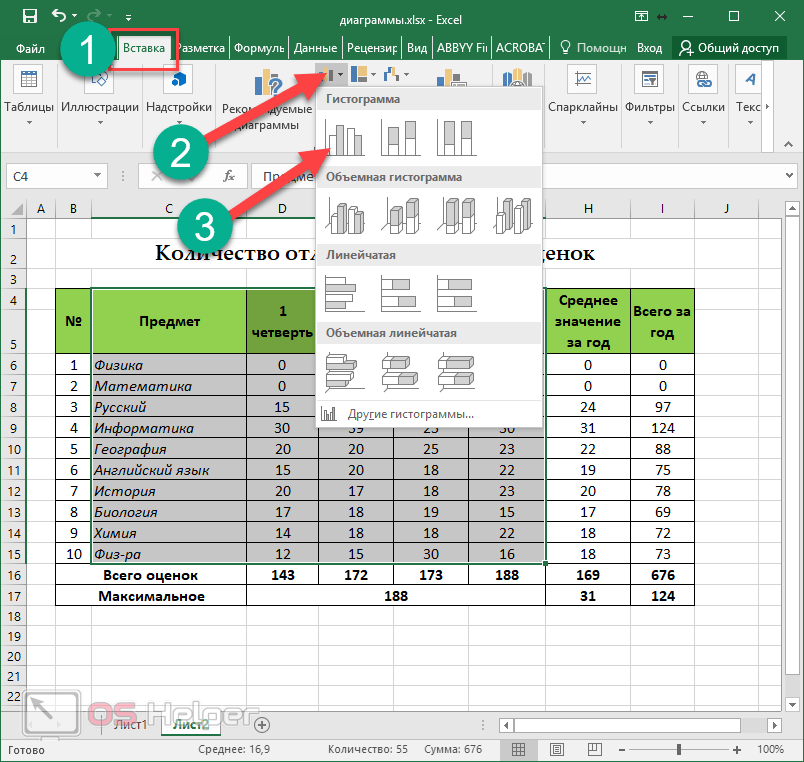Add a new sheet with plus button
This screenshot has height=762, width=804.
[262, 723]
